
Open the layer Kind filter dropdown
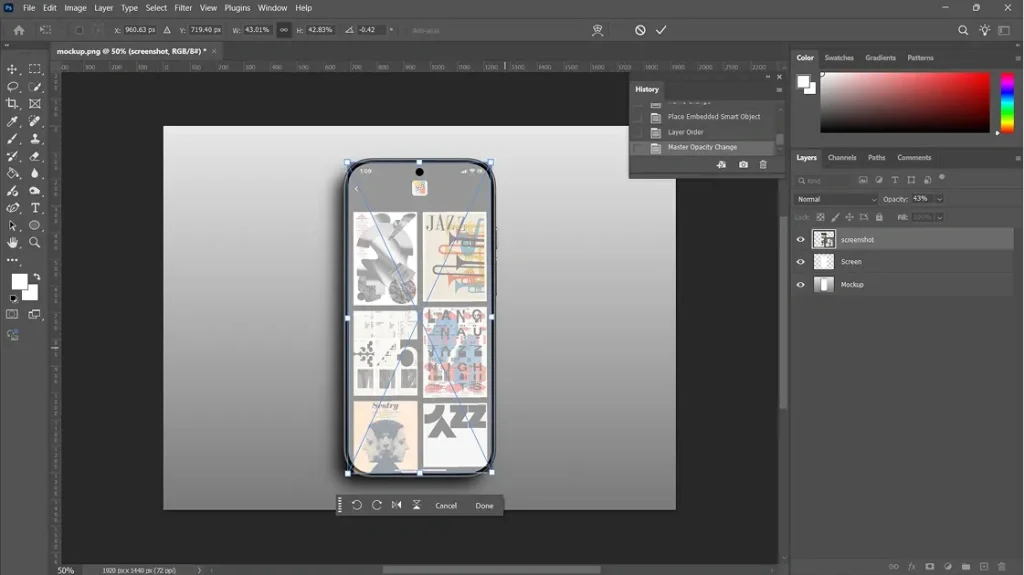tap(823, 180)
